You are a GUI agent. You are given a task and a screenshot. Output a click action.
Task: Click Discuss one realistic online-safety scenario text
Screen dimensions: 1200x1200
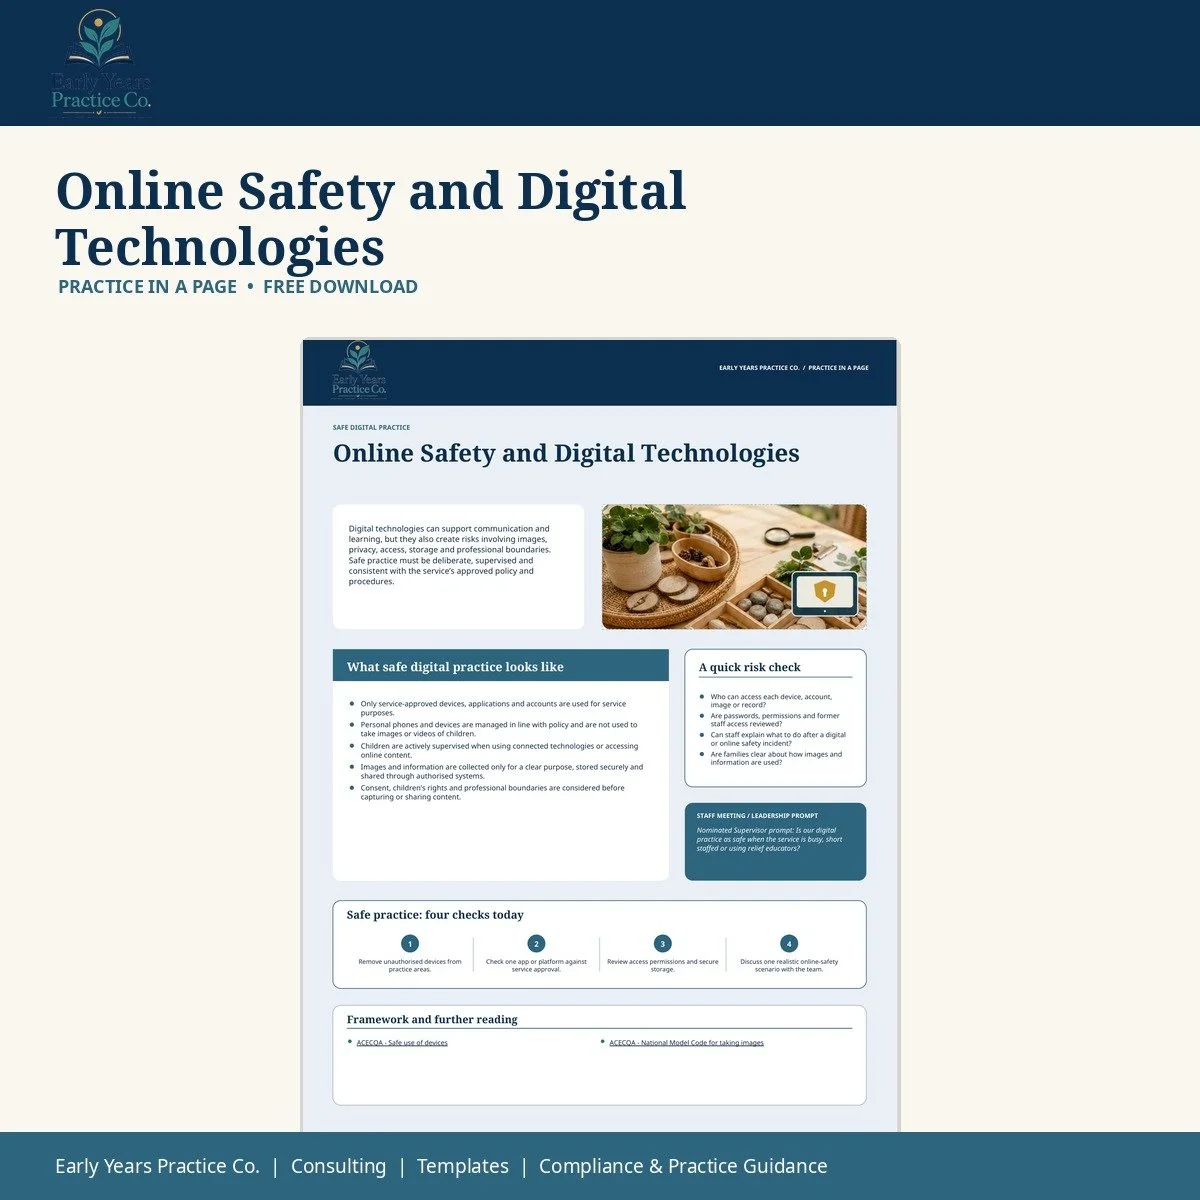click(789, 966)
